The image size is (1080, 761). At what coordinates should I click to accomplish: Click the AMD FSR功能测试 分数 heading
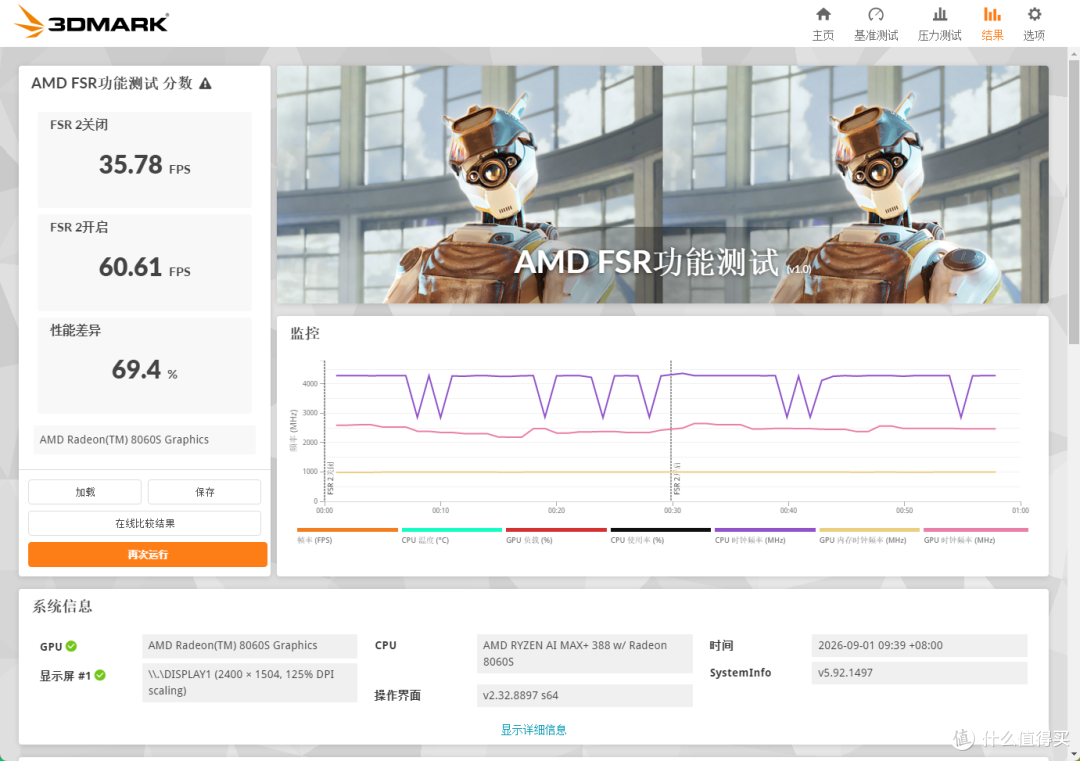tap(112, 83)
